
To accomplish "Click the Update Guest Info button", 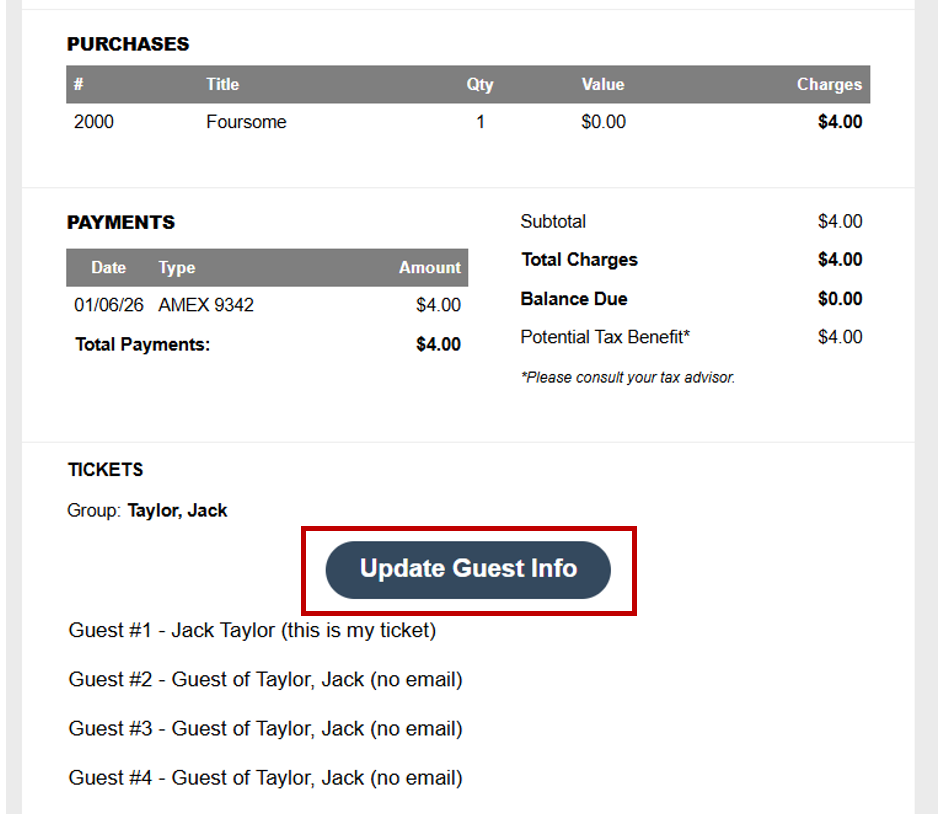I will coord(468,569).
